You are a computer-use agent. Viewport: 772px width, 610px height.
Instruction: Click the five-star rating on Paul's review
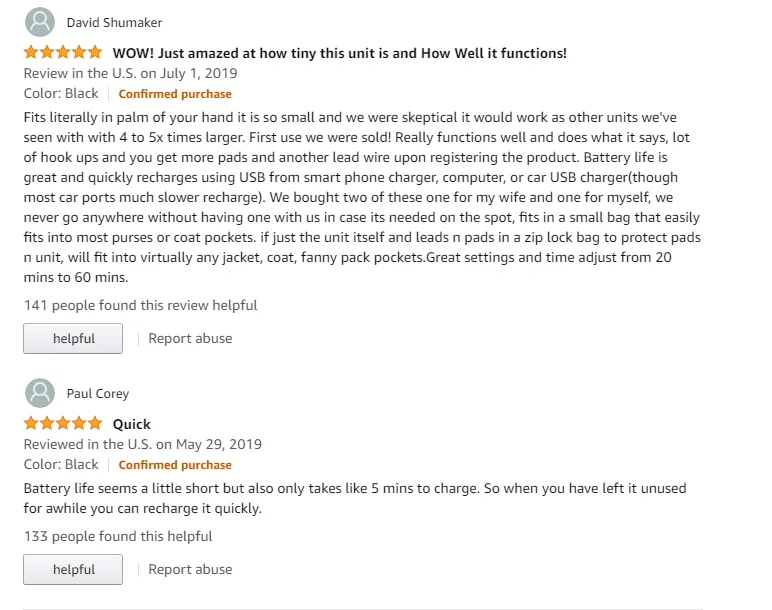click(x=63, y=423)
